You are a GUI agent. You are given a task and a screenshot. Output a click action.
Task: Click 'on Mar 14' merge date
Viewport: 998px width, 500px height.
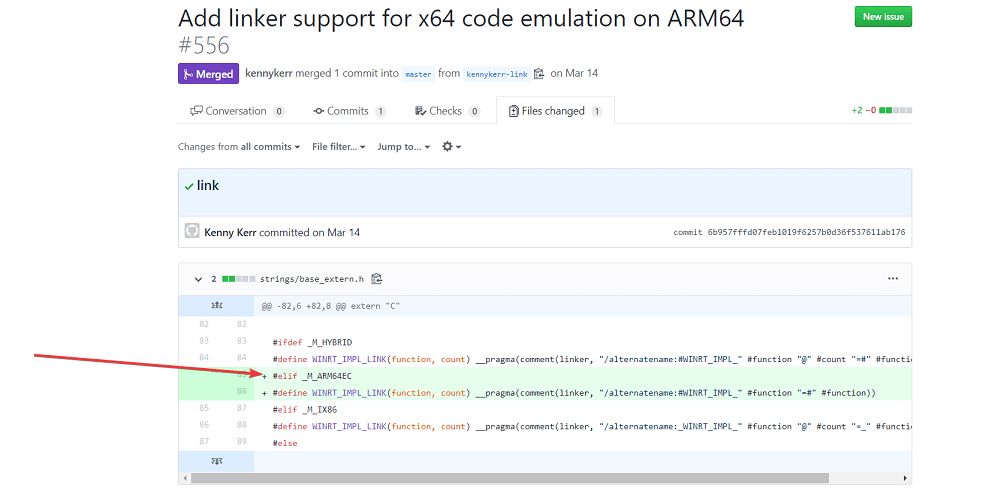(574, 73)
